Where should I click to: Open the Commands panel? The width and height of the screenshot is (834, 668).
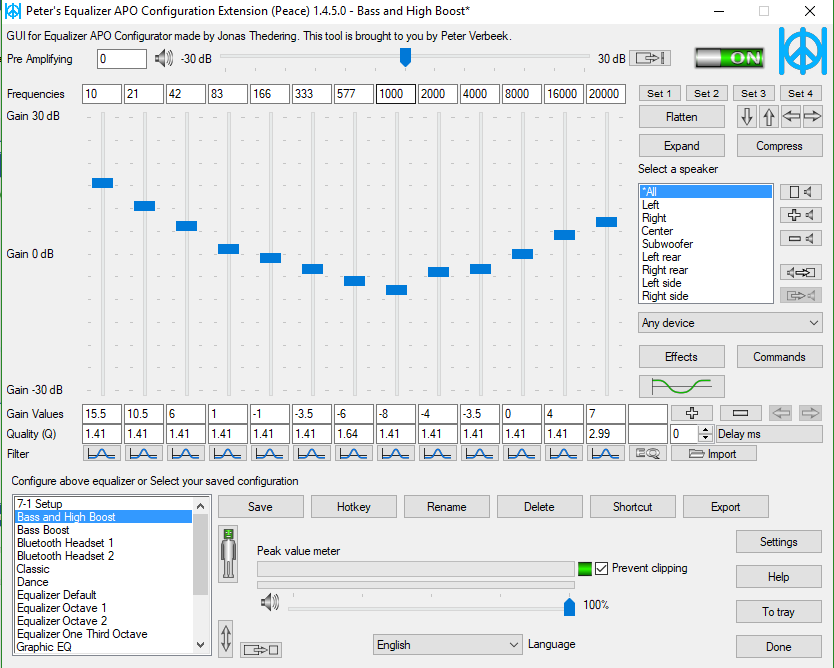click(779, 357)
